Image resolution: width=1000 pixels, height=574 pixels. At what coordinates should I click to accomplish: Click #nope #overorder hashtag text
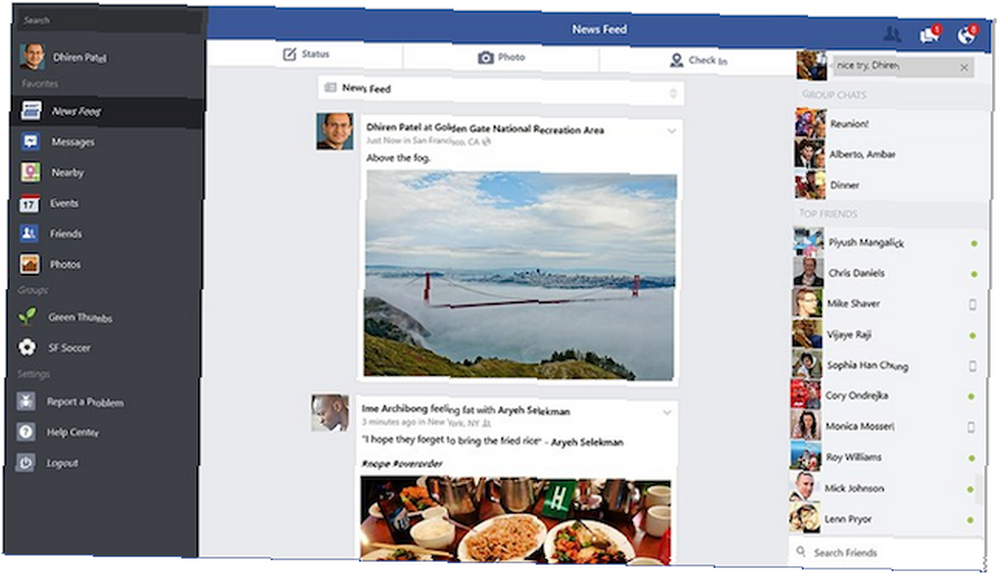(x=402, y=464)
